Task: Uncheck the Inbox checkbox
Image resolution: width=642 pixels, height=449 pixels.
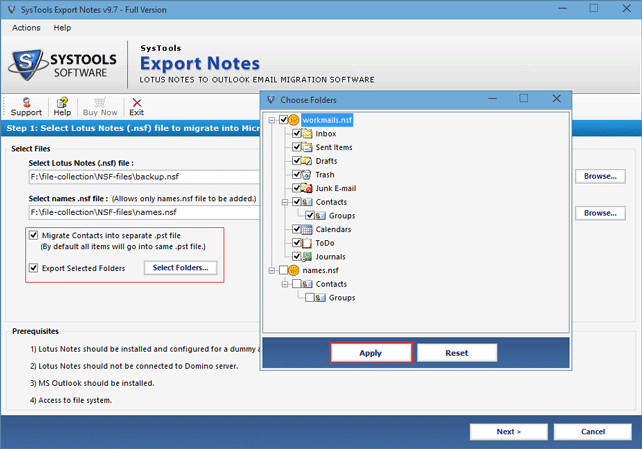Action: 297,133
